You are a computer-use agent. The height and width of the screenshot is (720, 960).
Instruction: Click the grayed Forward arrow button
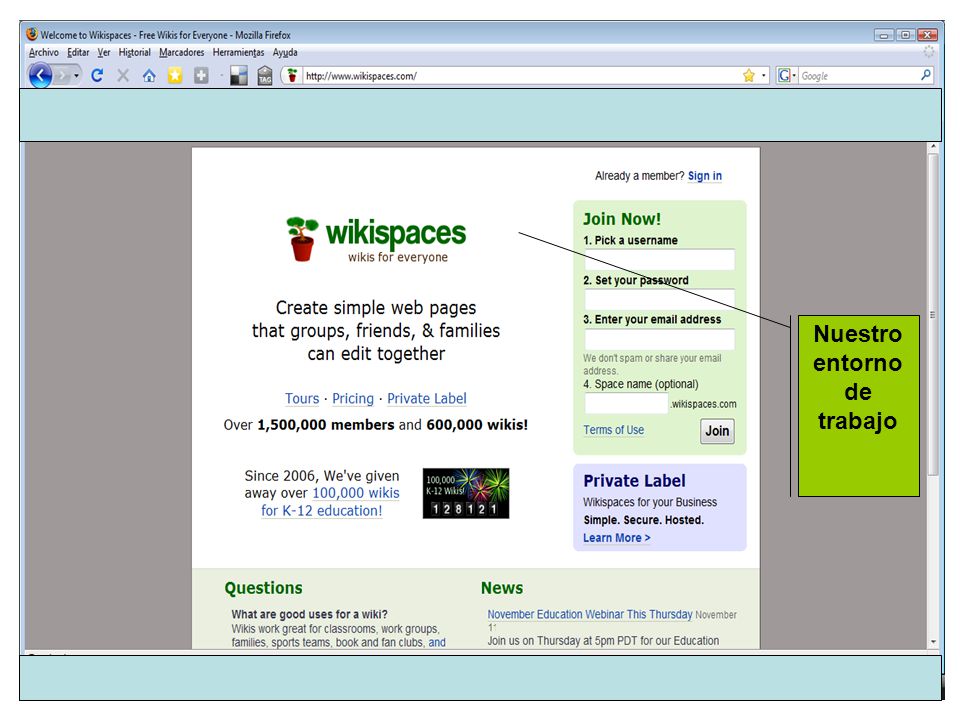point(62,76)
